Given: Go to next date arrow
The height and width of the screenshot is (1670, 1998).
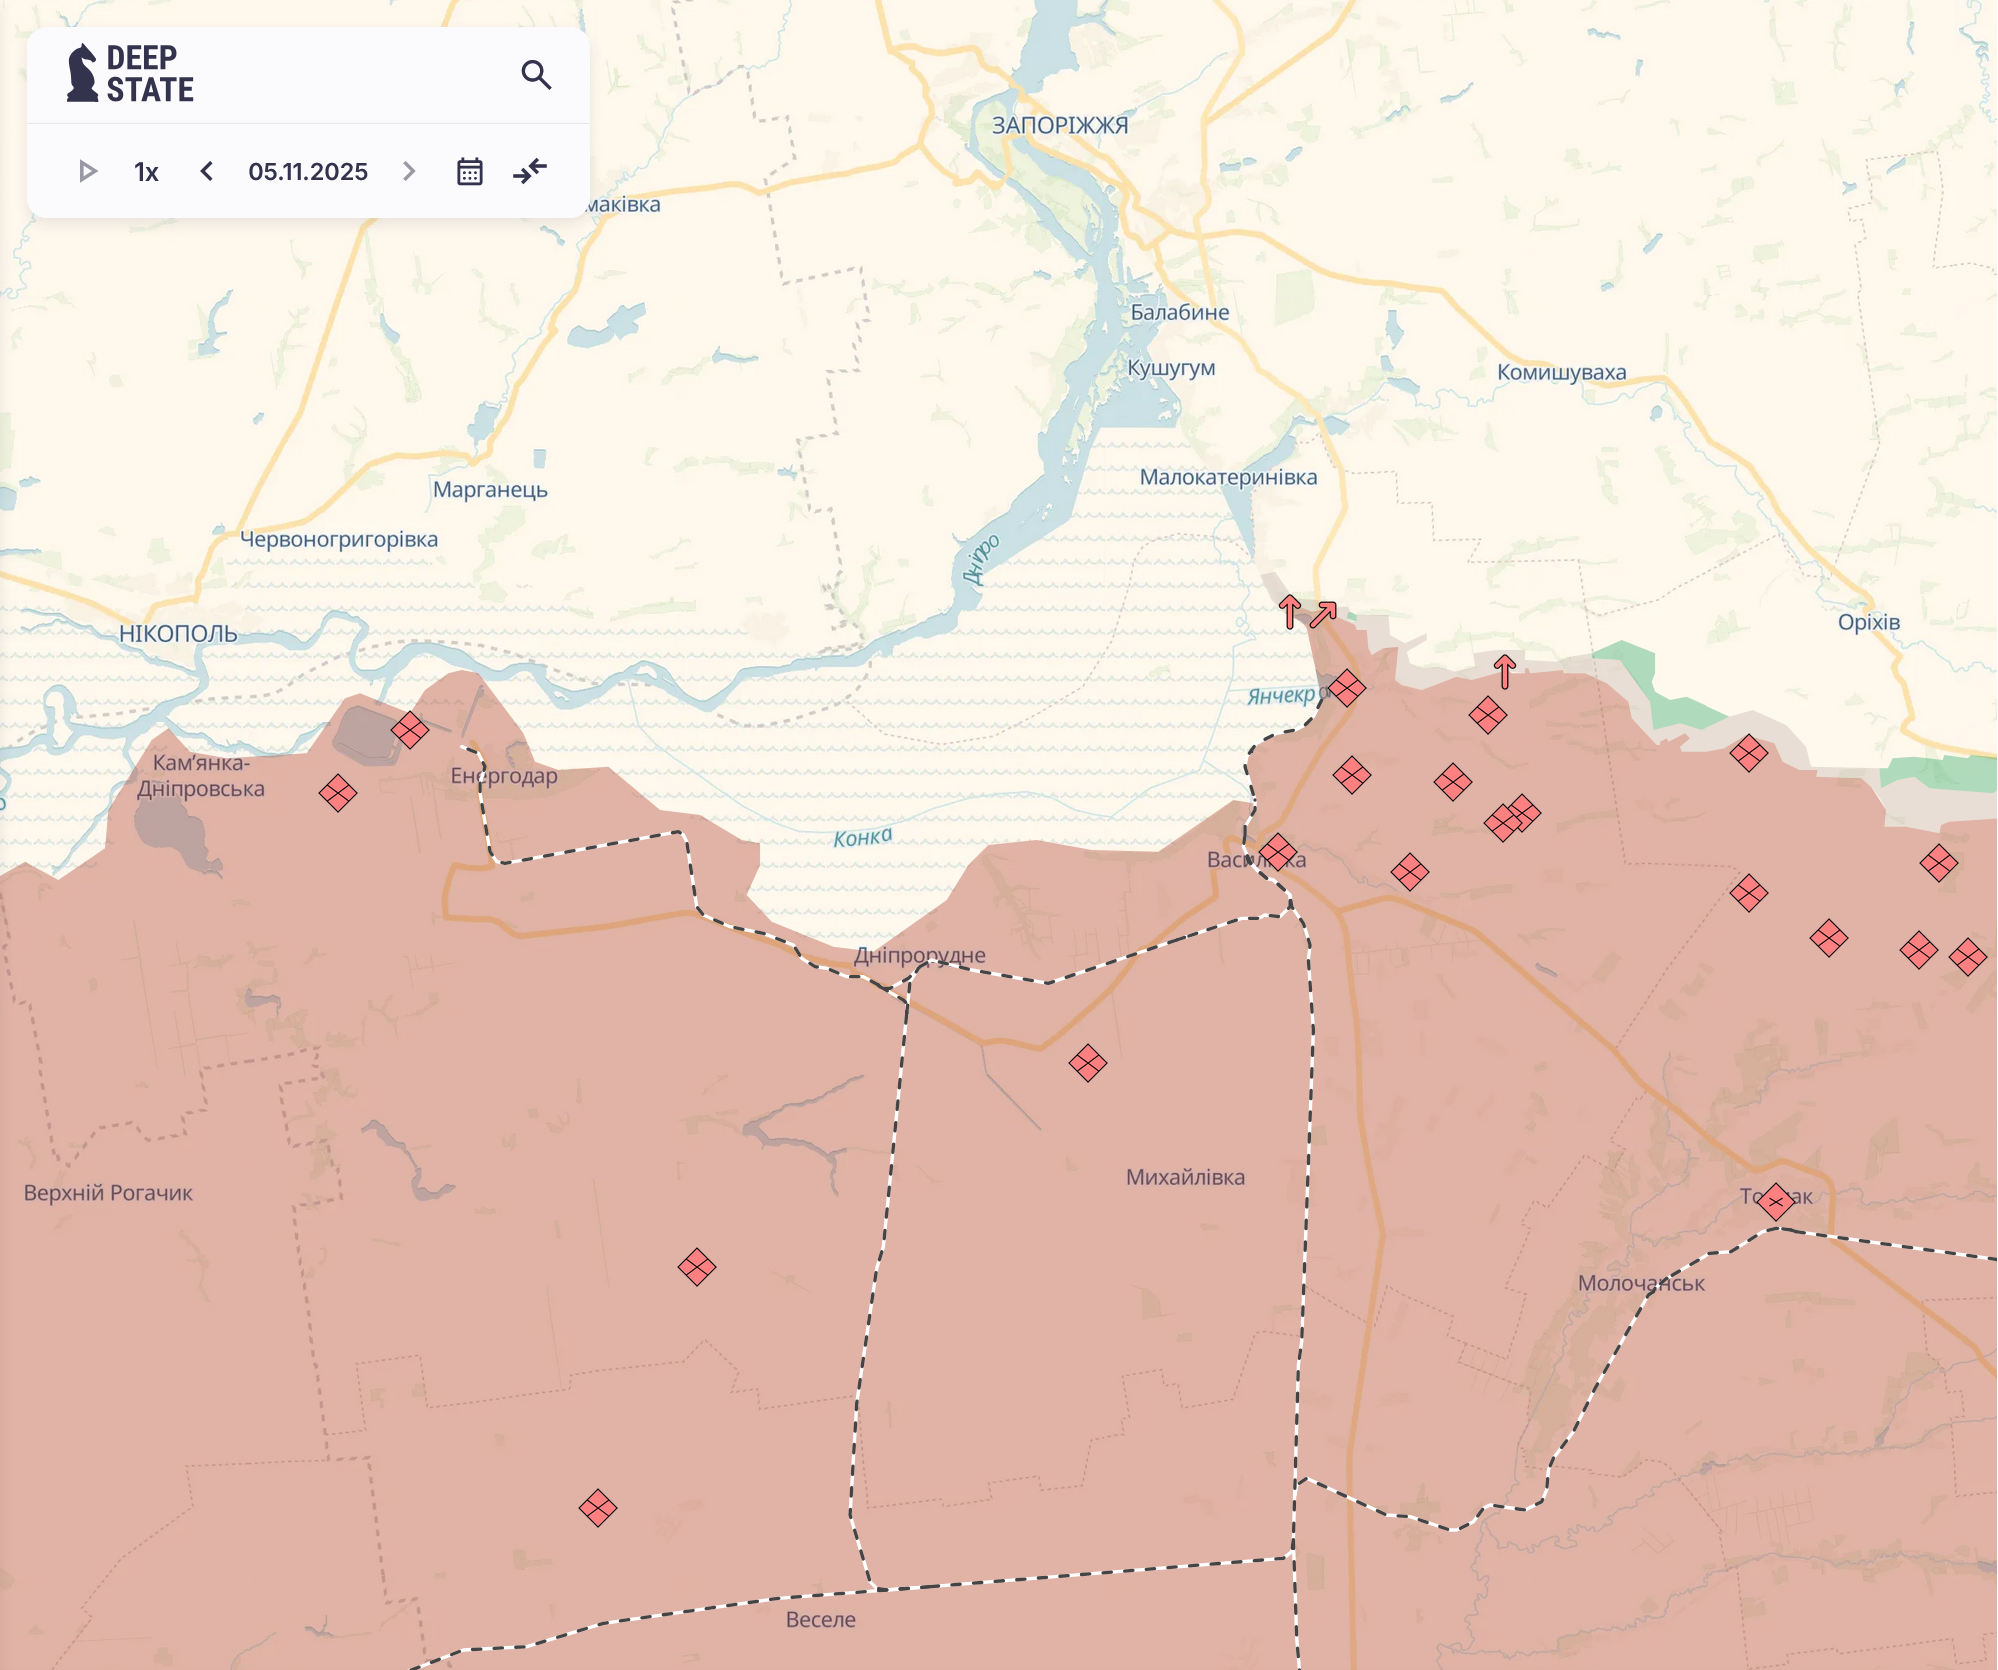Looking at the screenshot, I should [x=409, y=172].
